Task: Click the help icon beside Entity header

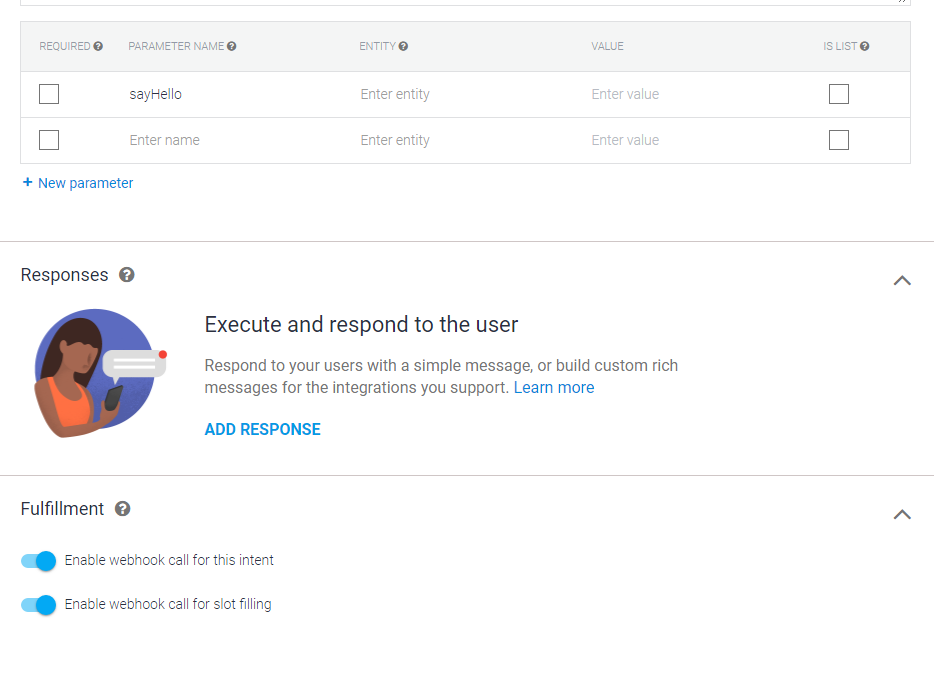Action: click(x=403, y=47)
